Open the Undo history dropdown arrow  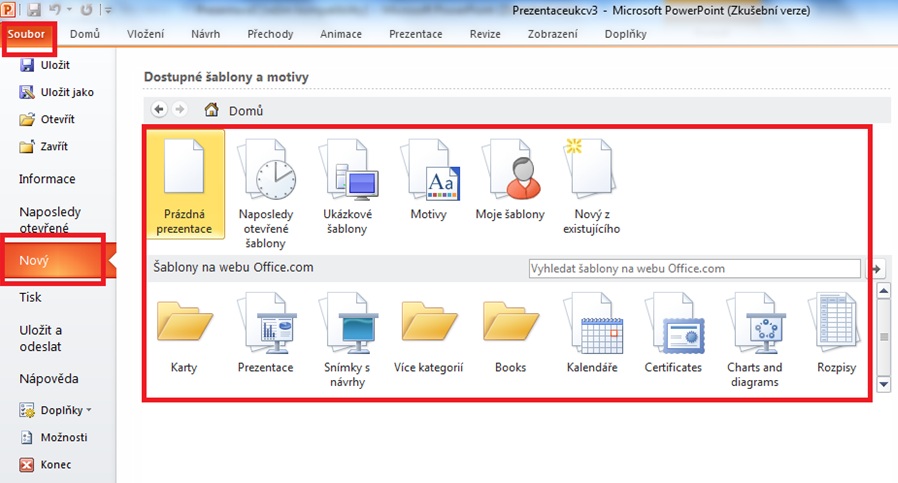(69, 10)
